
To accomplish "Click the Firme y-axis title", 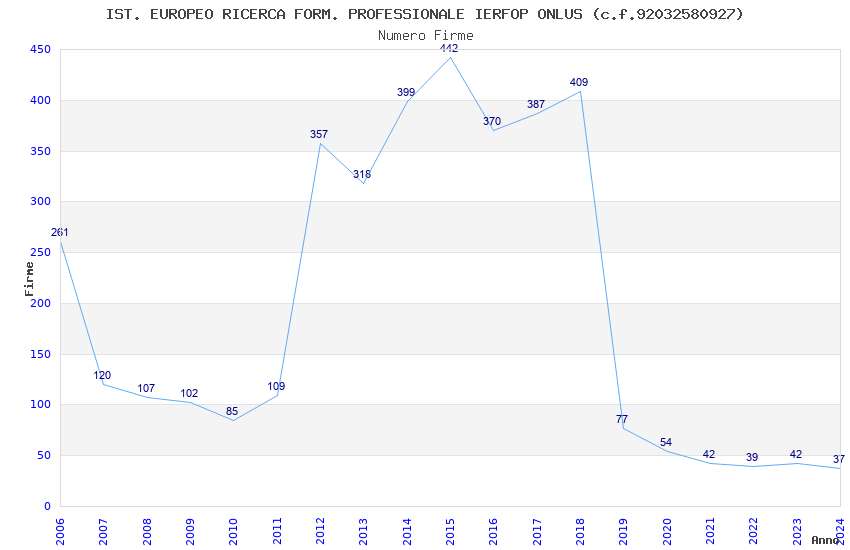I will point(29,279).
